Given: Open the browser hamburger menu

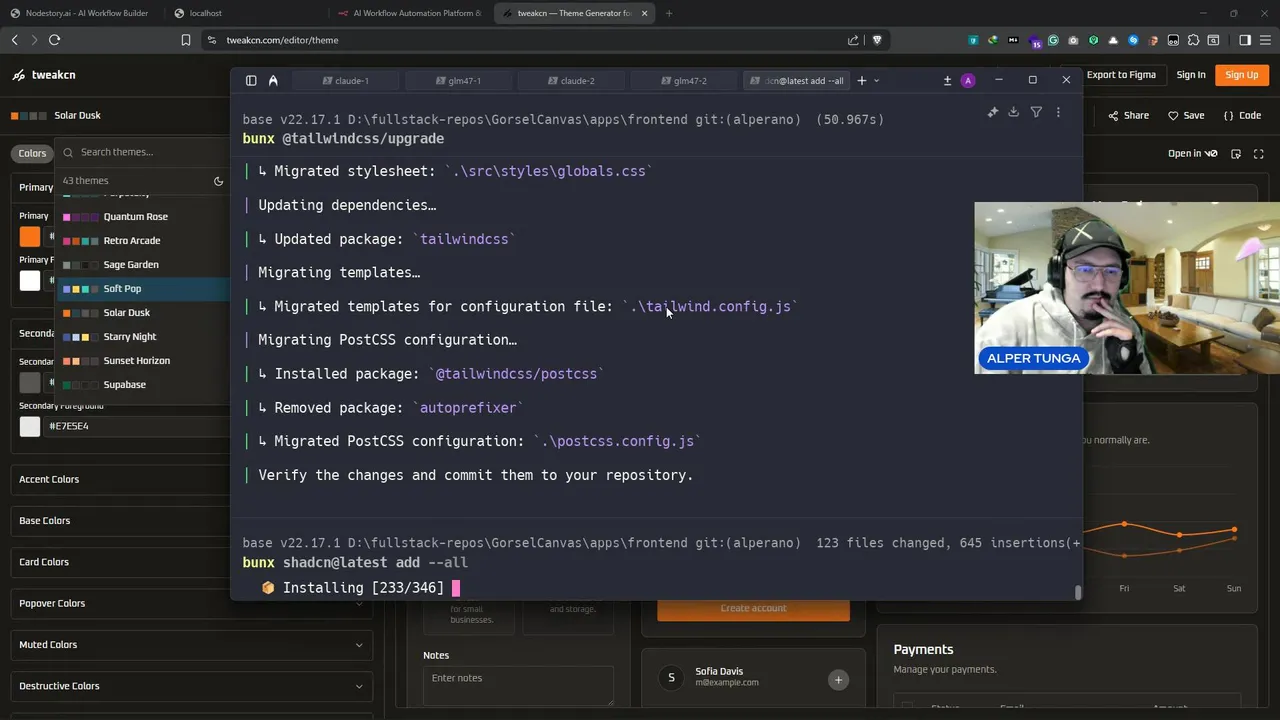Looking at the screenshot, I should [x=1265, y=40].
